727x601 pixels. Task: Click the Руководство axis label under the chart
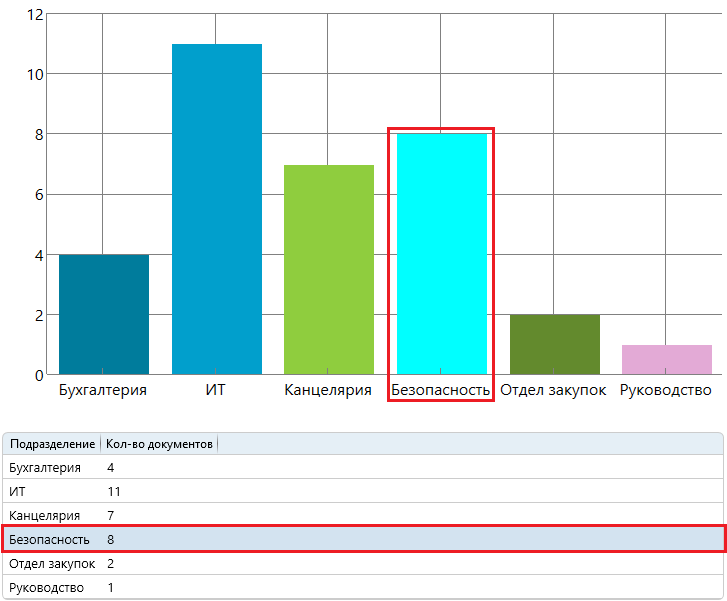click(666, 390)
